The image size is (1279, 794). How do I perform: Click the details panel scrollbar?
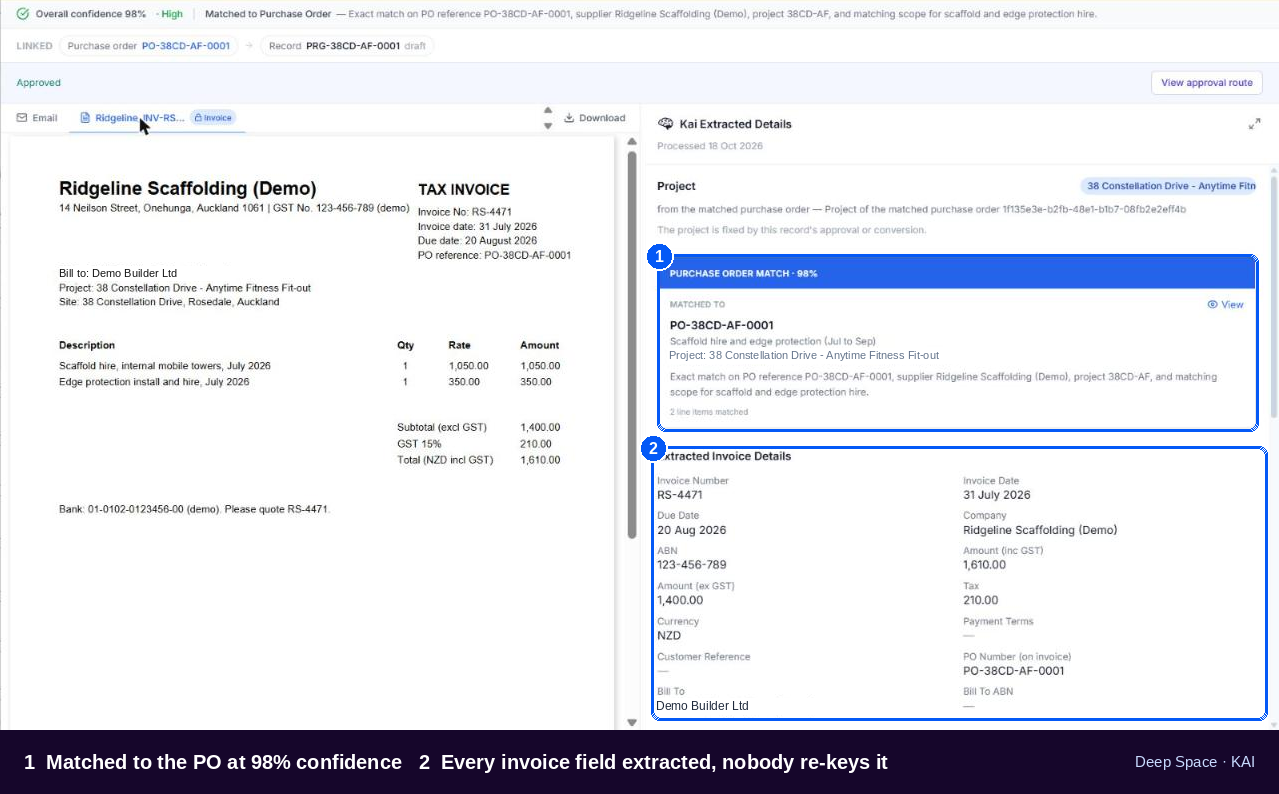coord(1273,296)
